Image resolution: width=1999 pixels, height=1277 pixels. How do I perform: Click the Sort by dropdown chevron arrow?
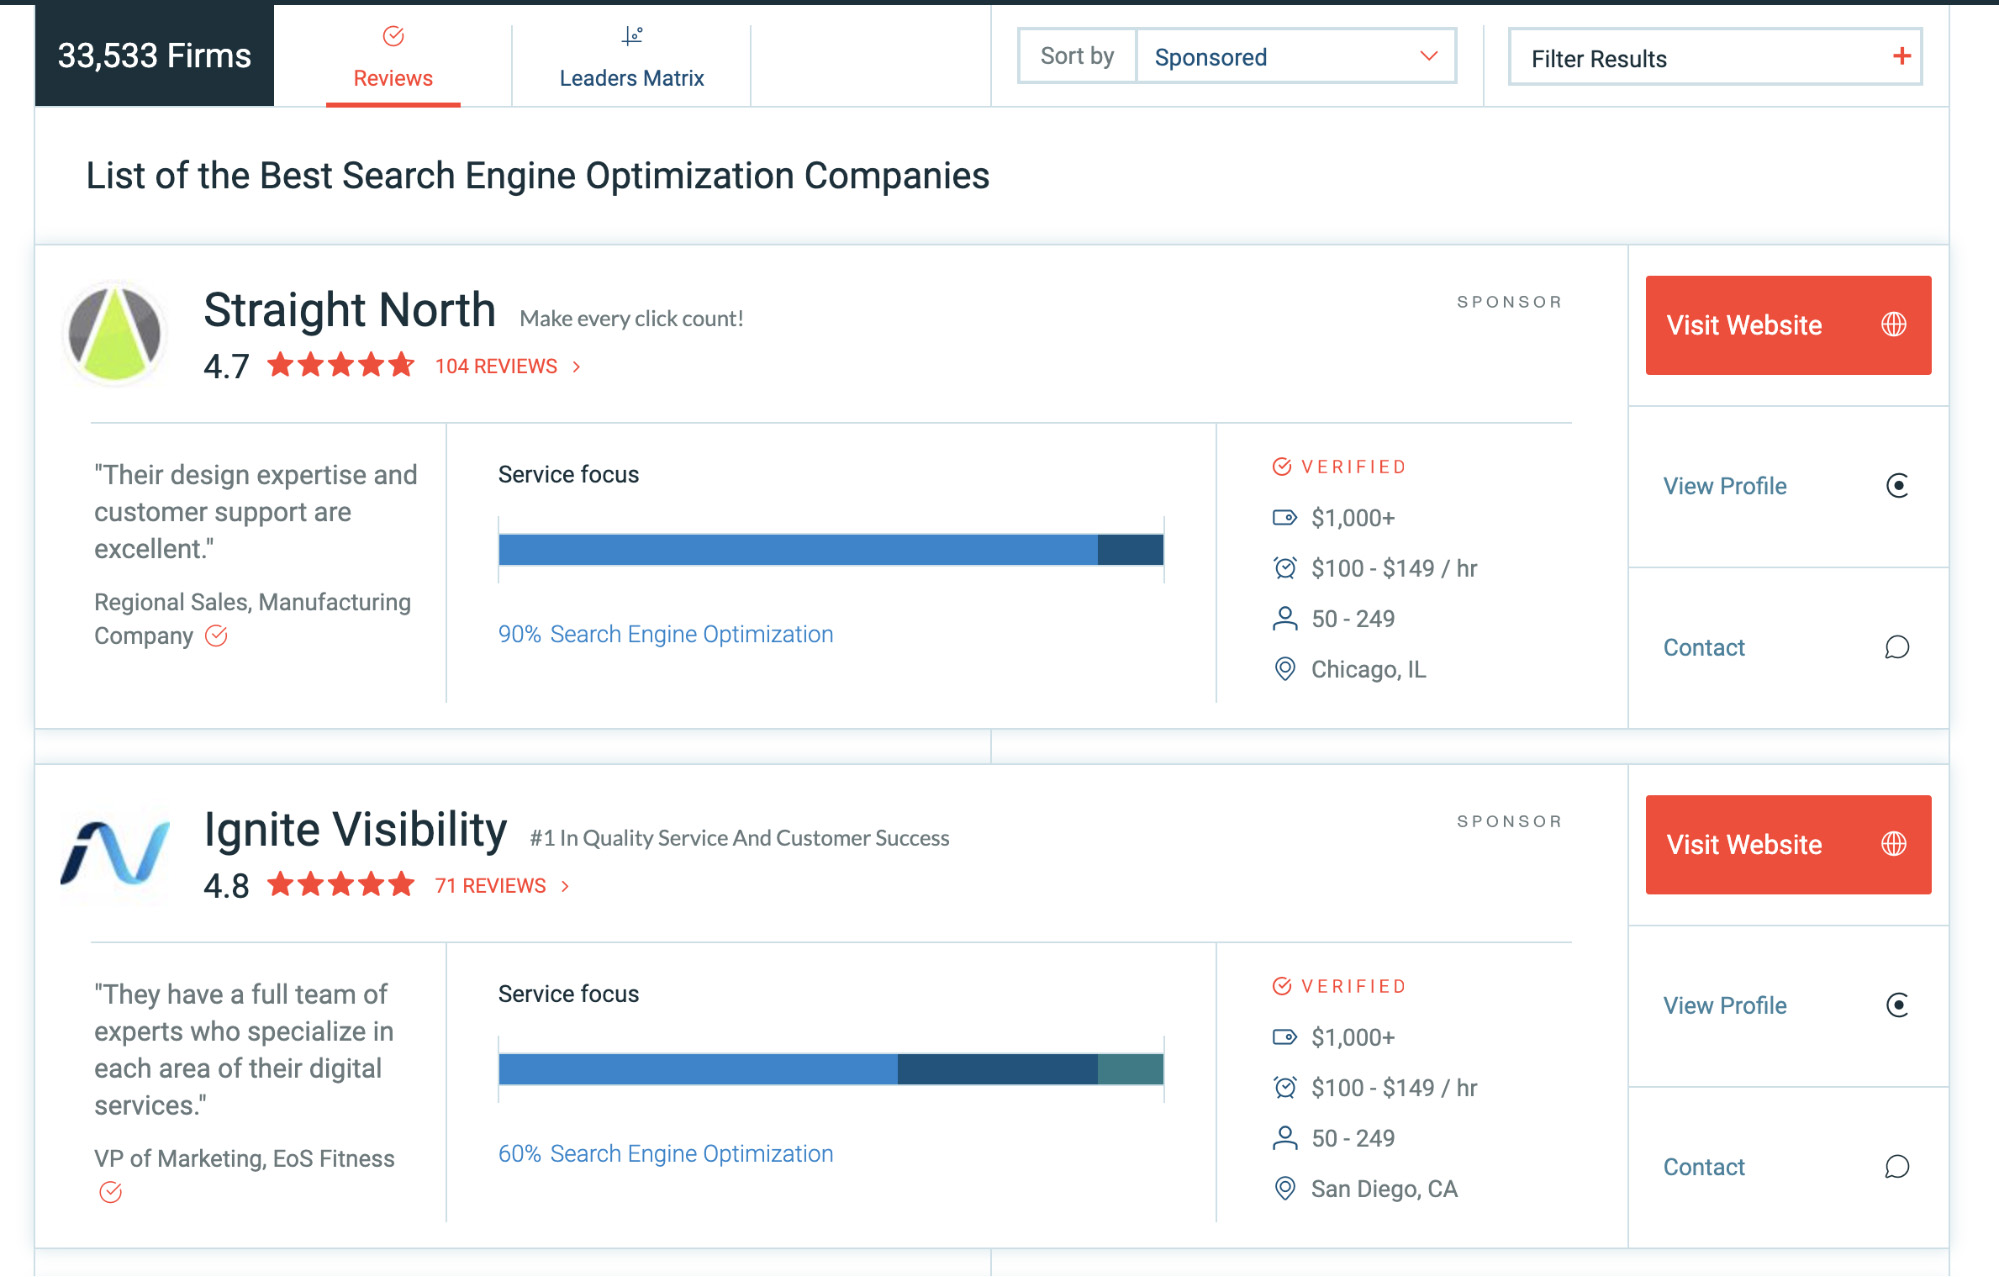pyautogui.click(x=1429, y=56)
